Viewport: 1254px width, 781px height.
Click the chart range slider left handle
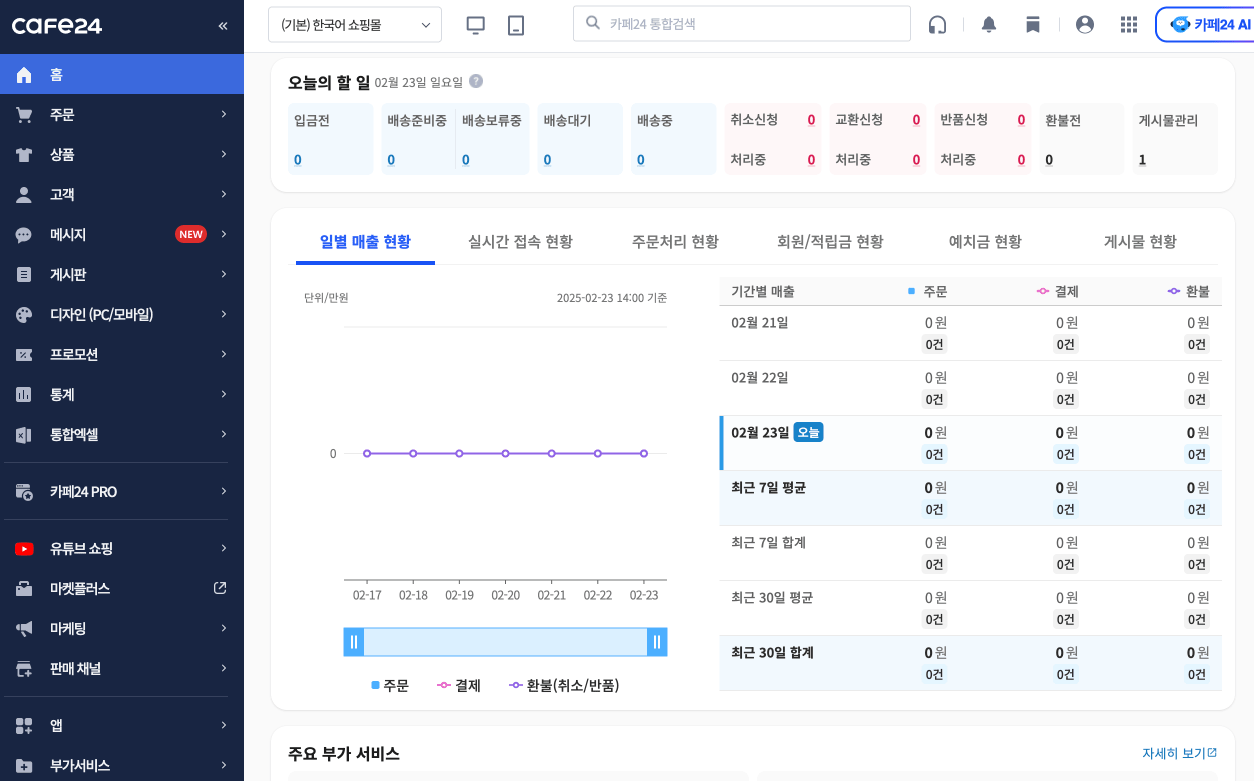tap(354, 642)
